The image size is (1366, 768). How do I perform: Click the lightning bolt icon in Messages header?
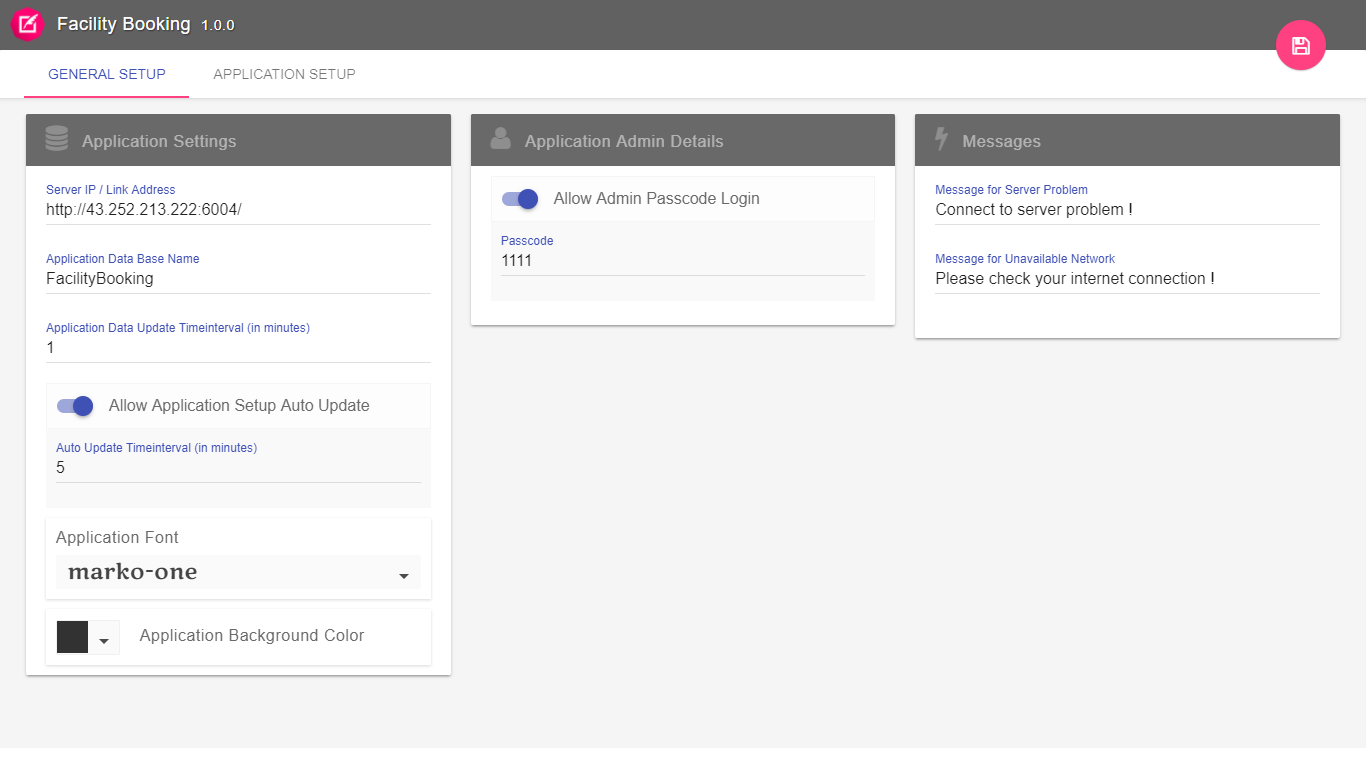click(x=941, y=139)
